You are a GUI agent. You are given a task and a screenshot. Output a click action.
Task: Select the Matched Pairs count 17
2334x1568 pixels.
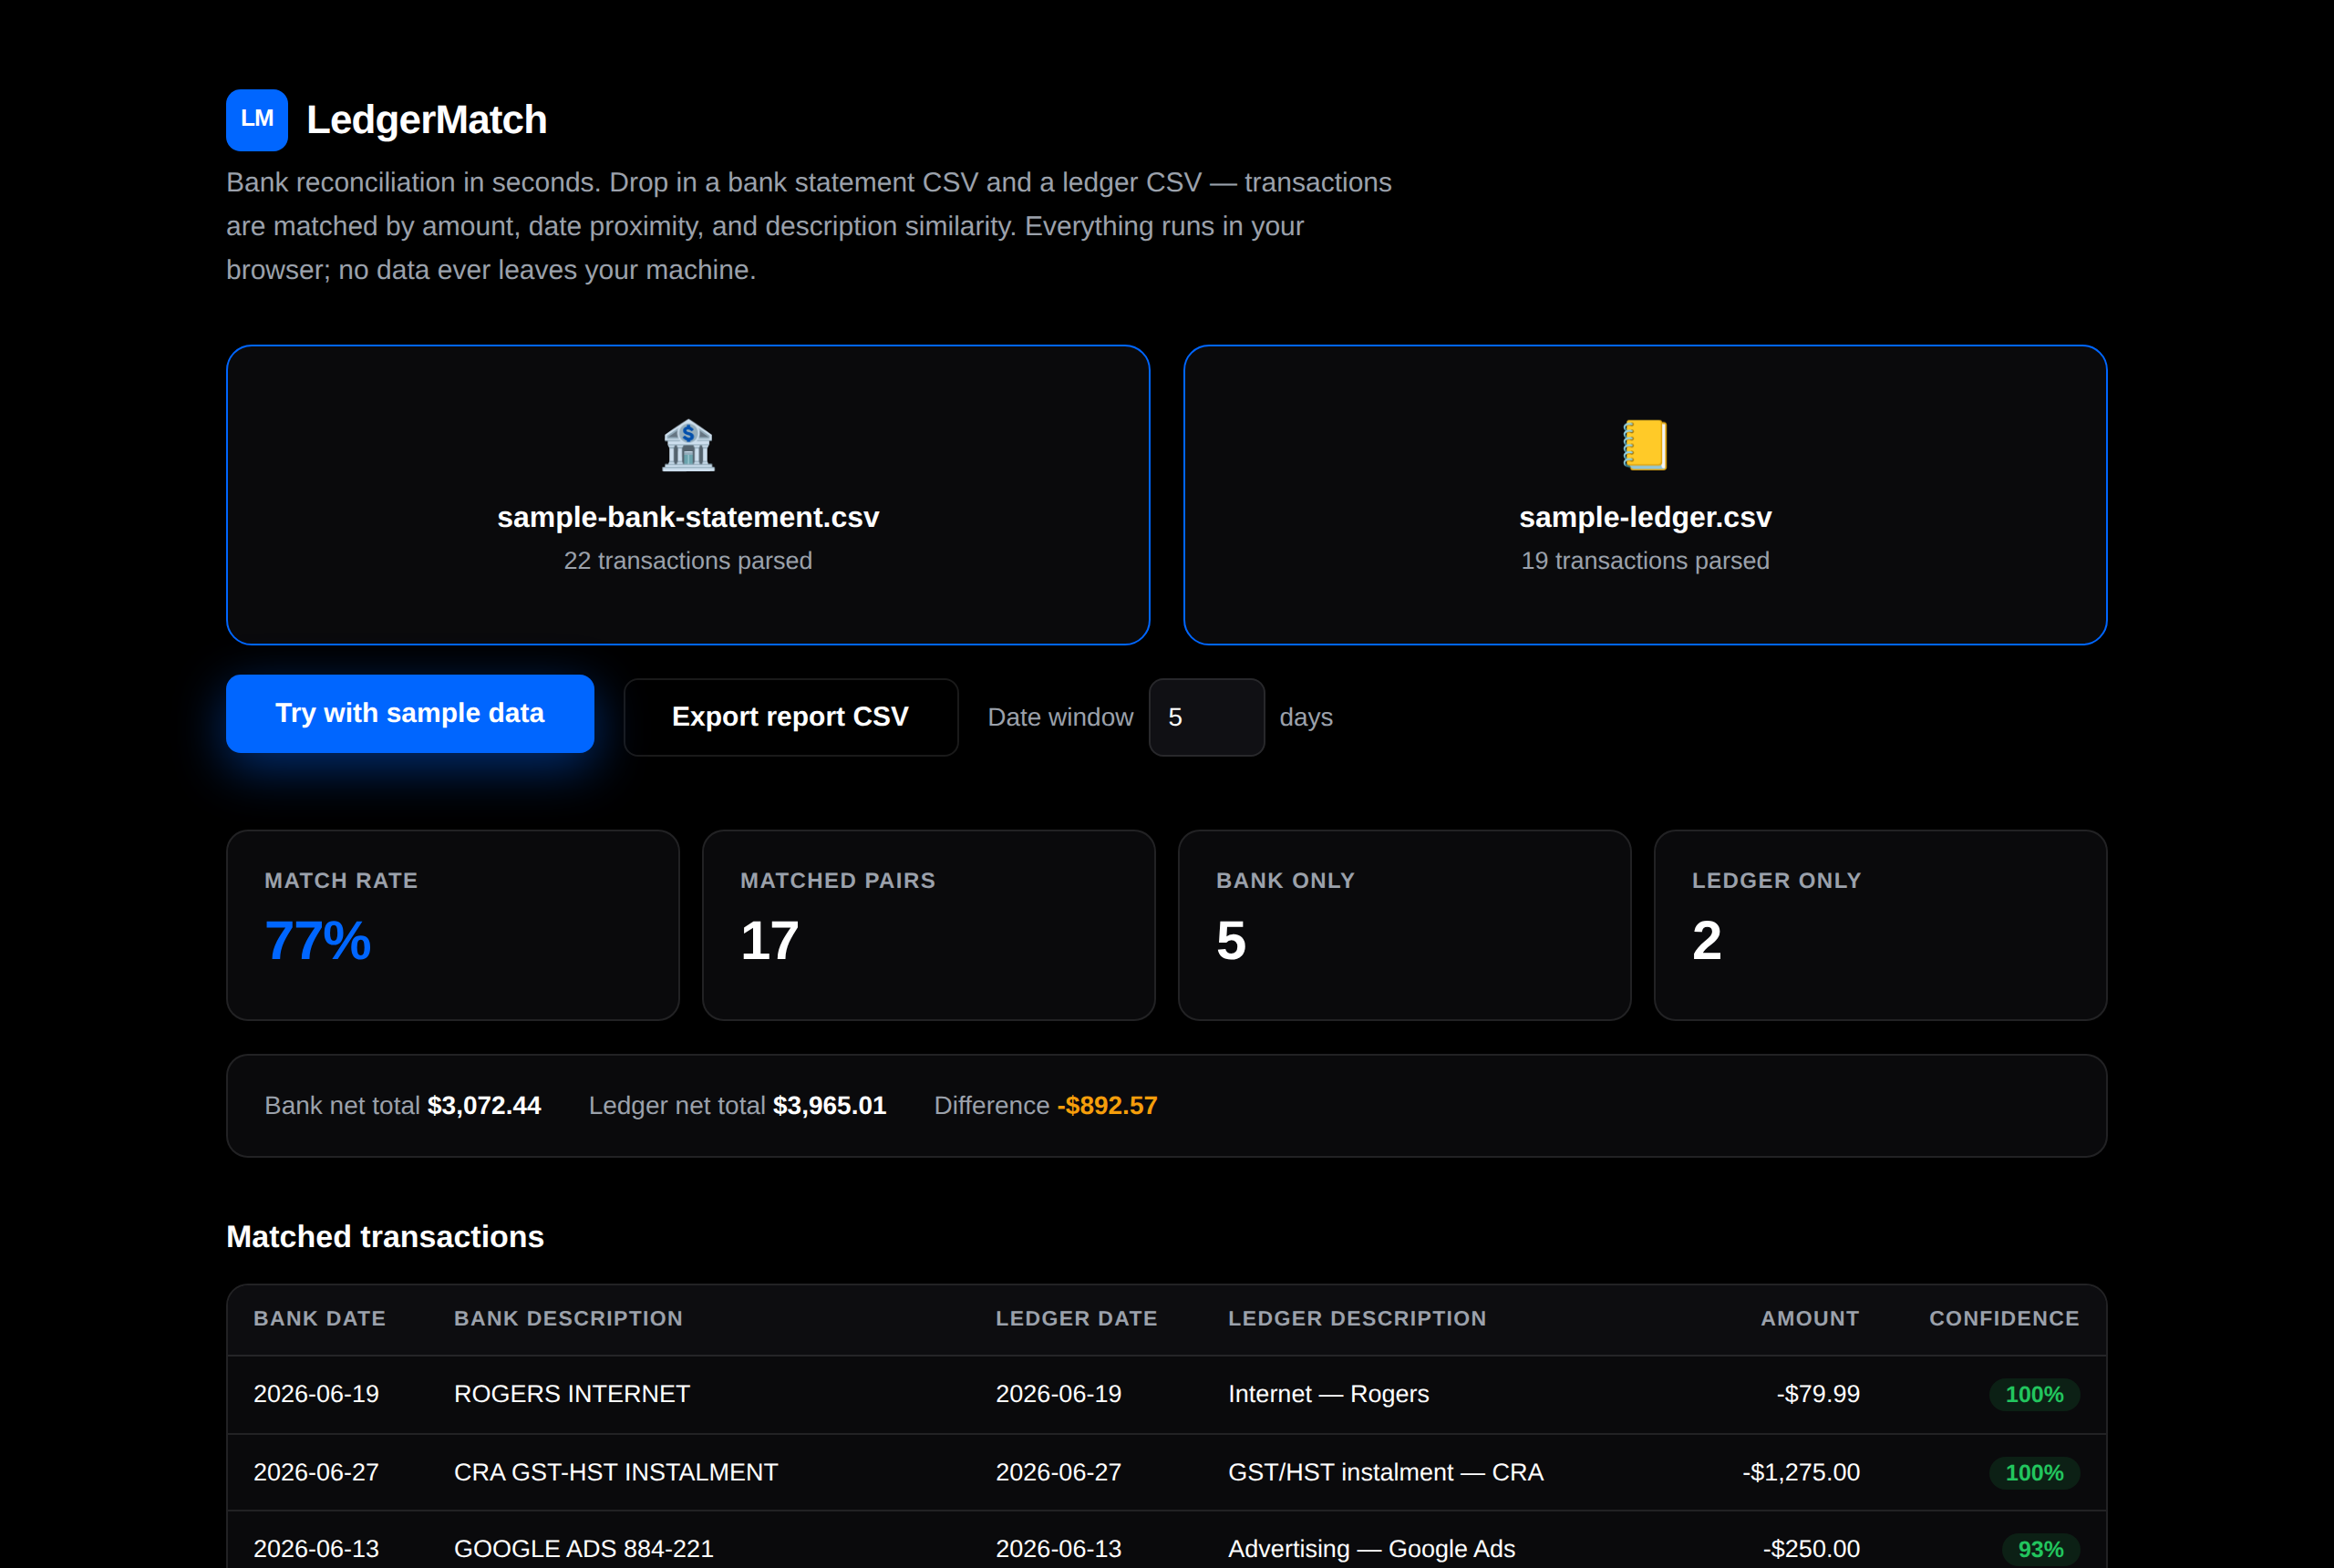(770, 941)
